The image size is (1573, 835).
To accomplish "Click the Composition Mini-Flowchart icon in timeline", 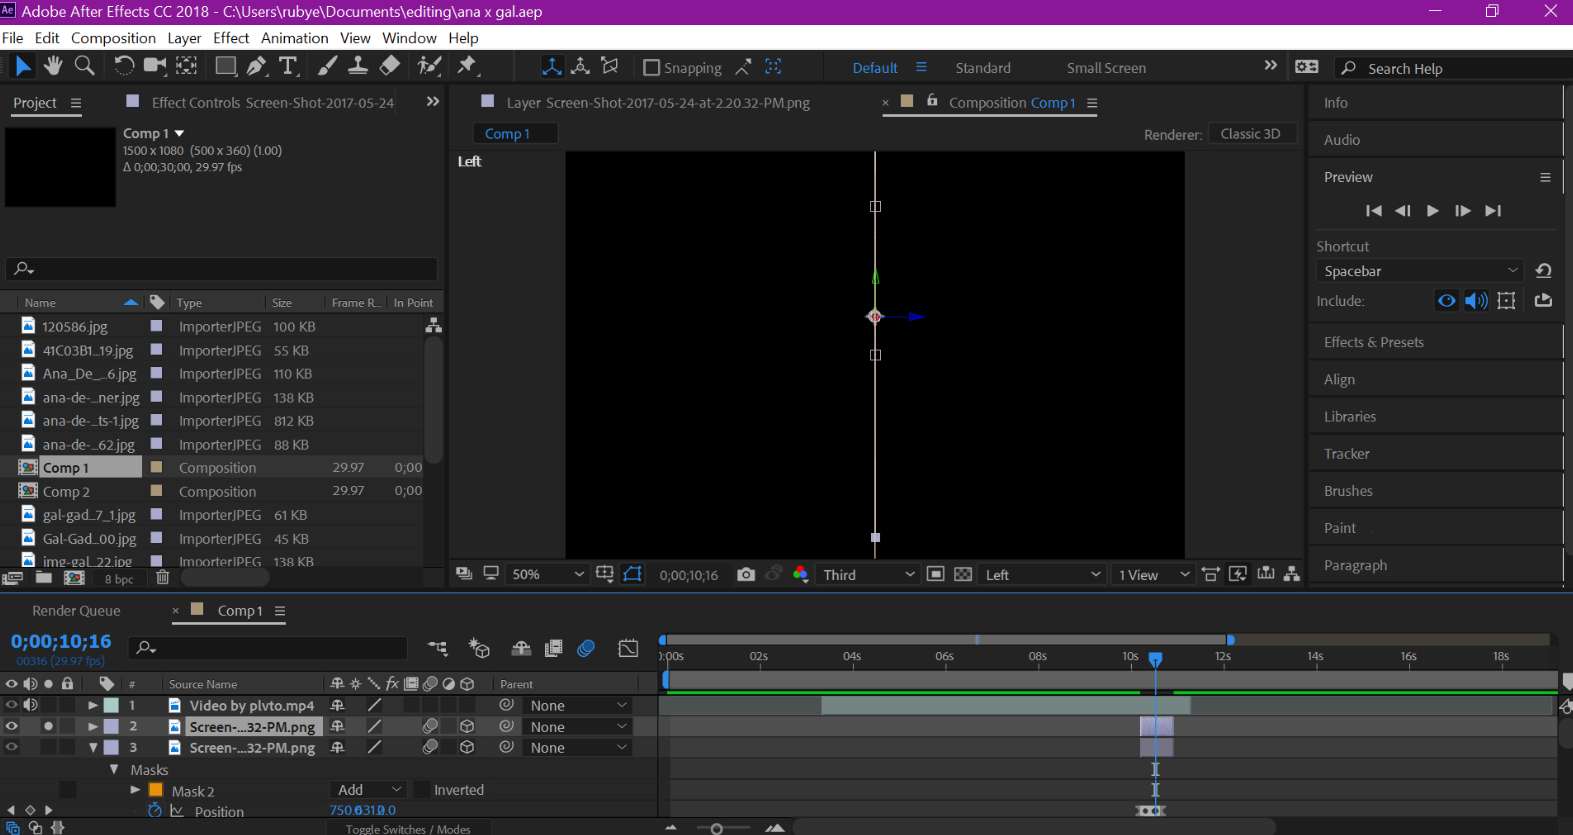I will (x=438, y=649).
